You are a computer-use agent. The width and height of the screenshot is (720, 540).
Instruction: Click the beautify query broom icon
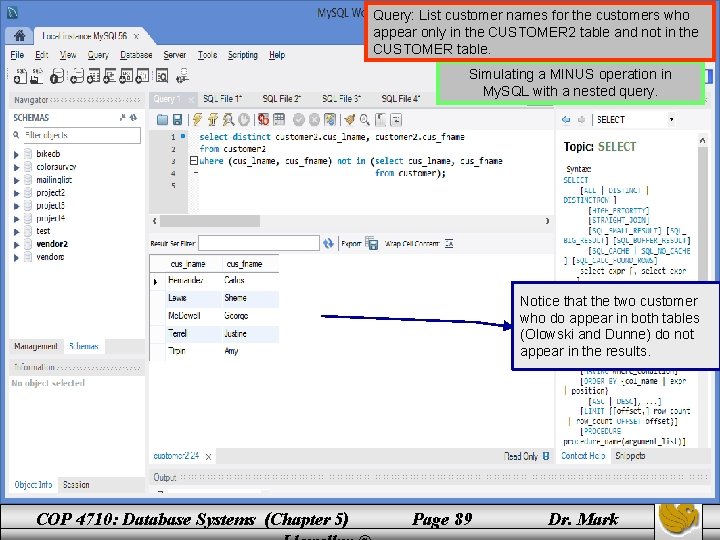[349, 120]
